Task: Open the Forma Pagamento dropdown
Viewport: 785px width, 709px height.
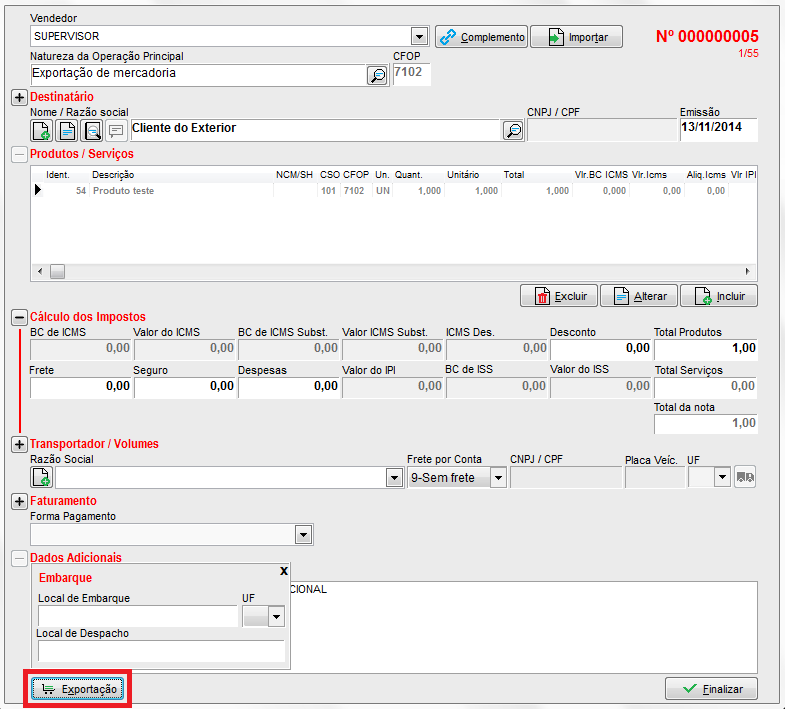Action: click(x=304, y=534)
